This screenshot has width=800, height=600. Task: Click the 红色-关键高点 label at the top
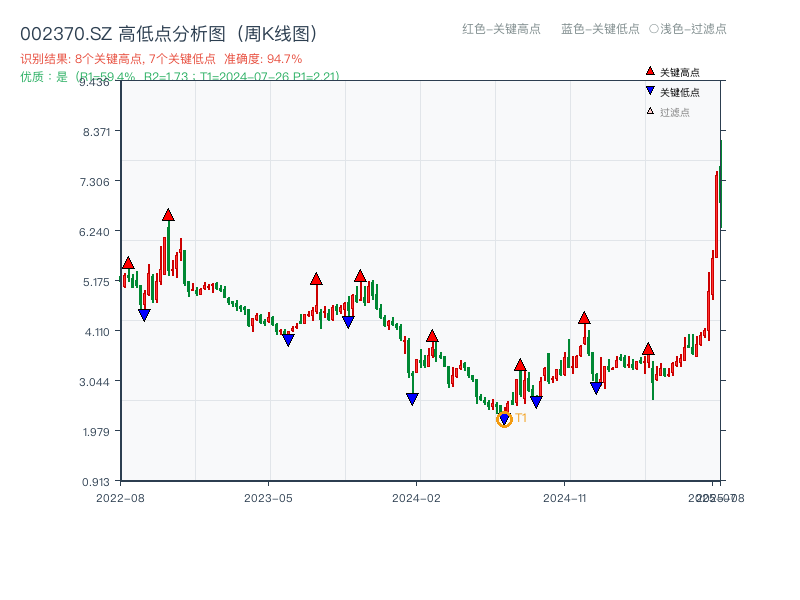tap(501, 29)
